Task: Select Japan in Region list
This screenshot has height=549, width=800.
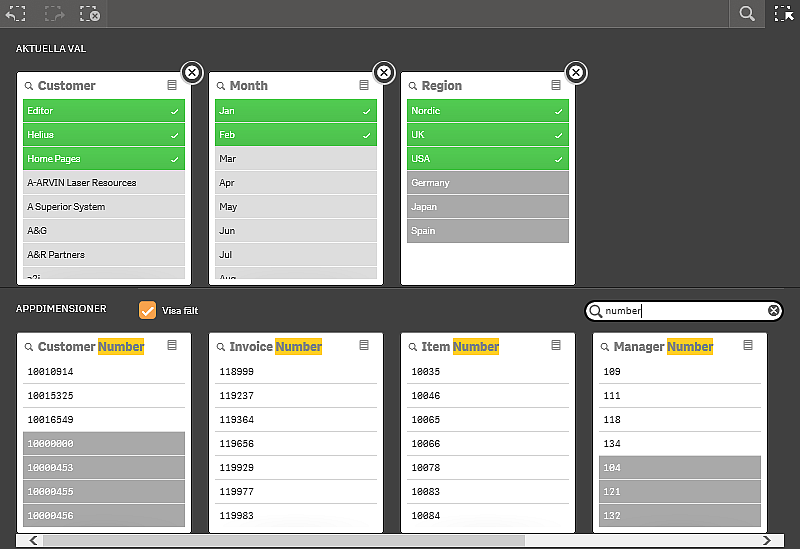Action: (488, 207)
